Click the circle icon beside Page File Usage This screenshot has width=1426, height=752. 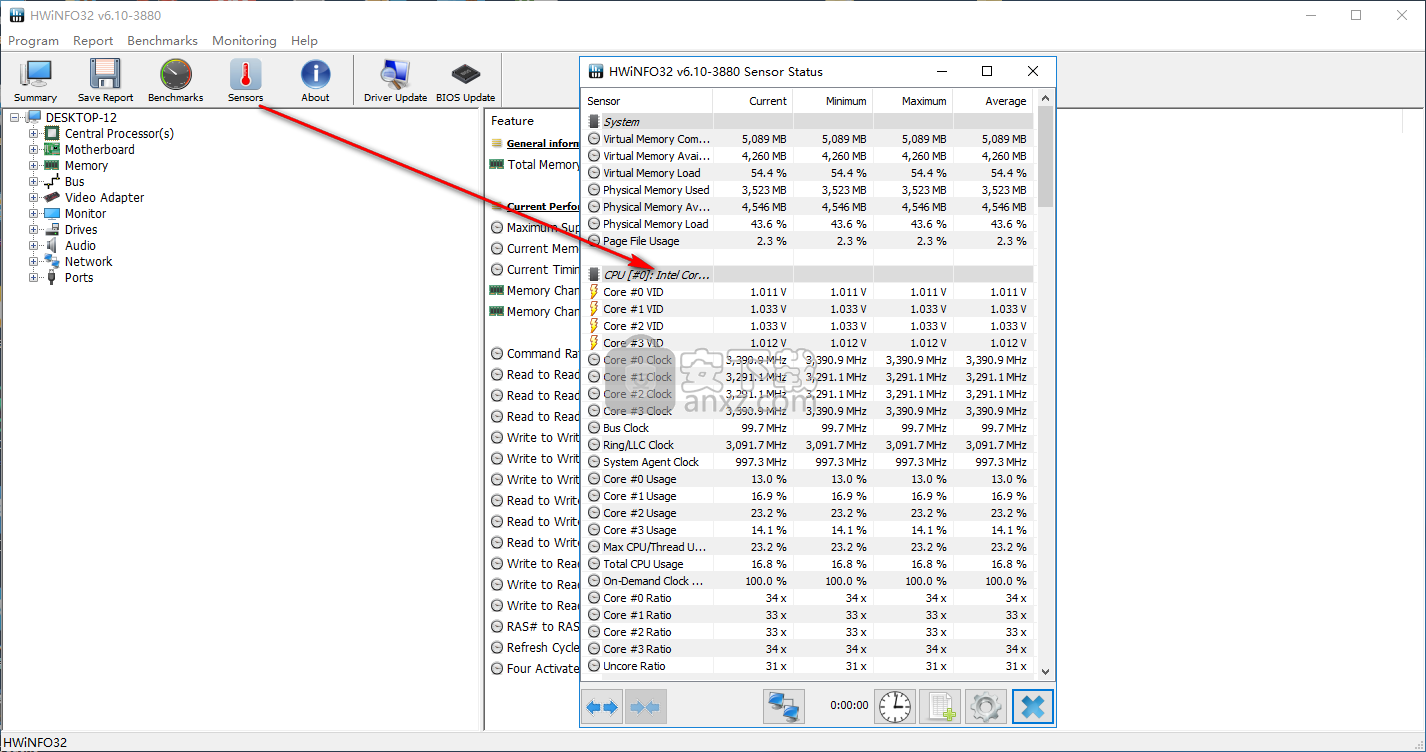click(x=594, y=241)
